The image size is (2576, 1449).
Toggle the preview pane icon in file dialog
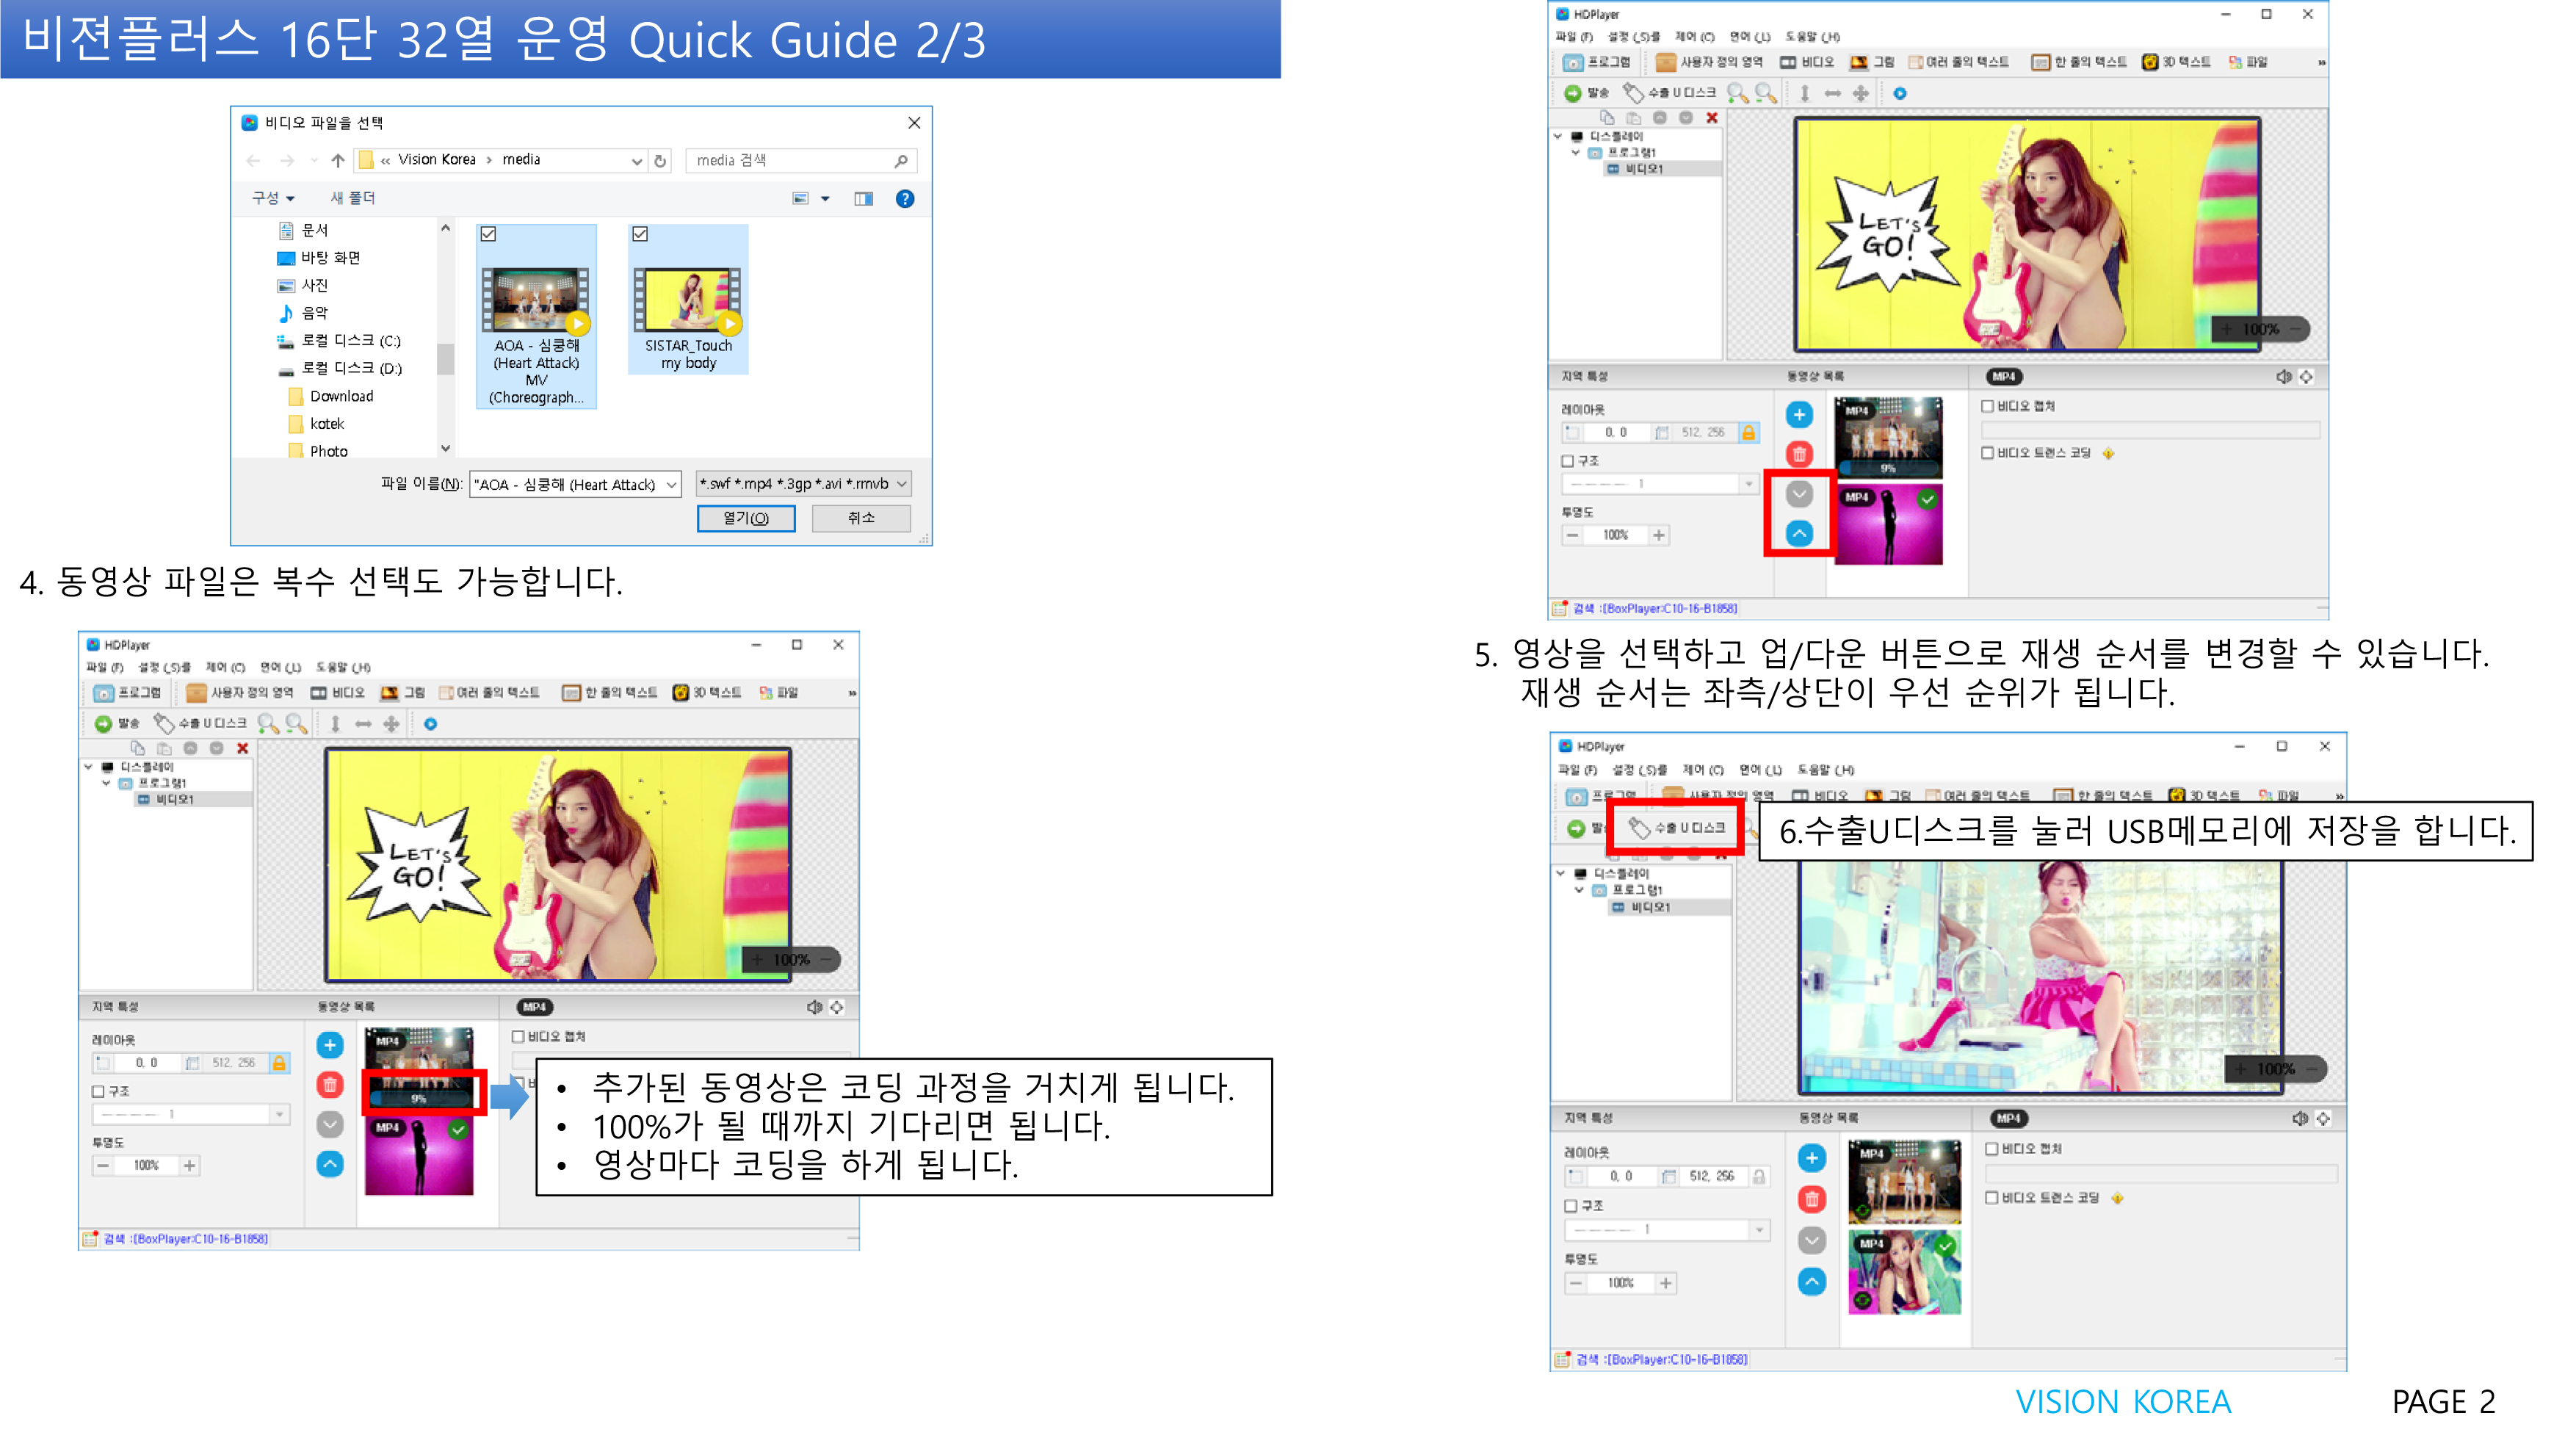(864, 199)
